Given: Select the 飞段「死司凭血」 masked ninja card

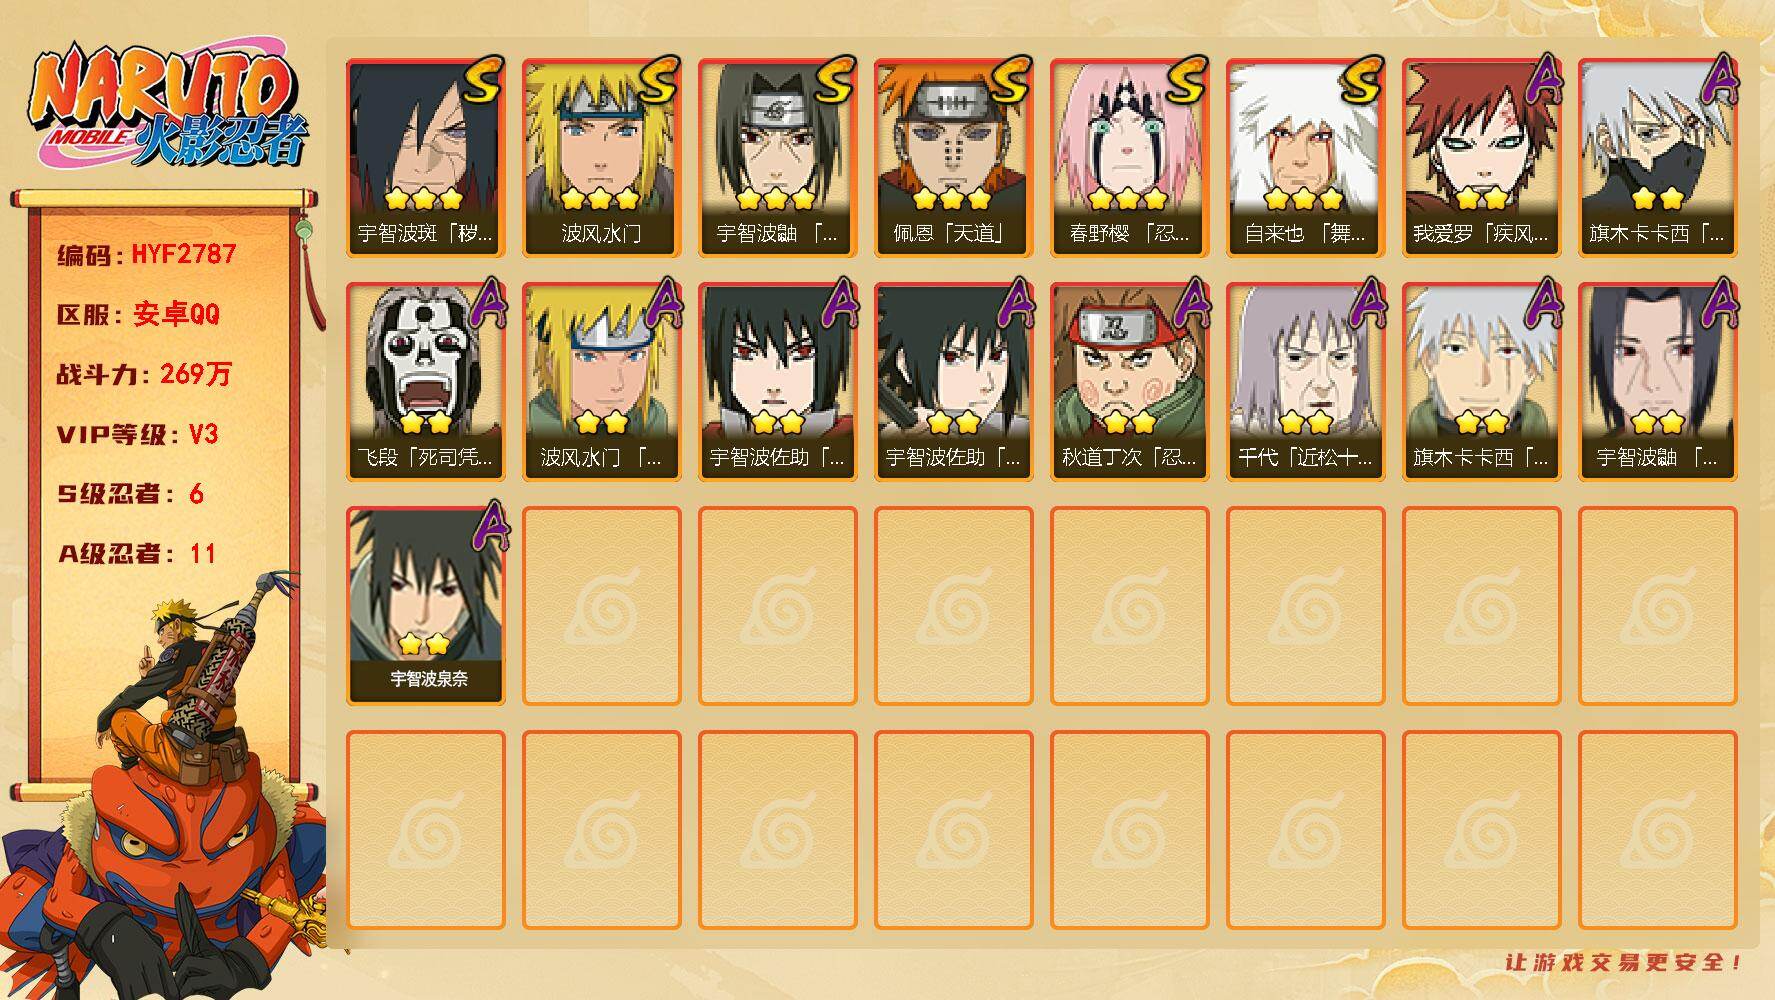Looking at the screenshot, I should 425,382.
